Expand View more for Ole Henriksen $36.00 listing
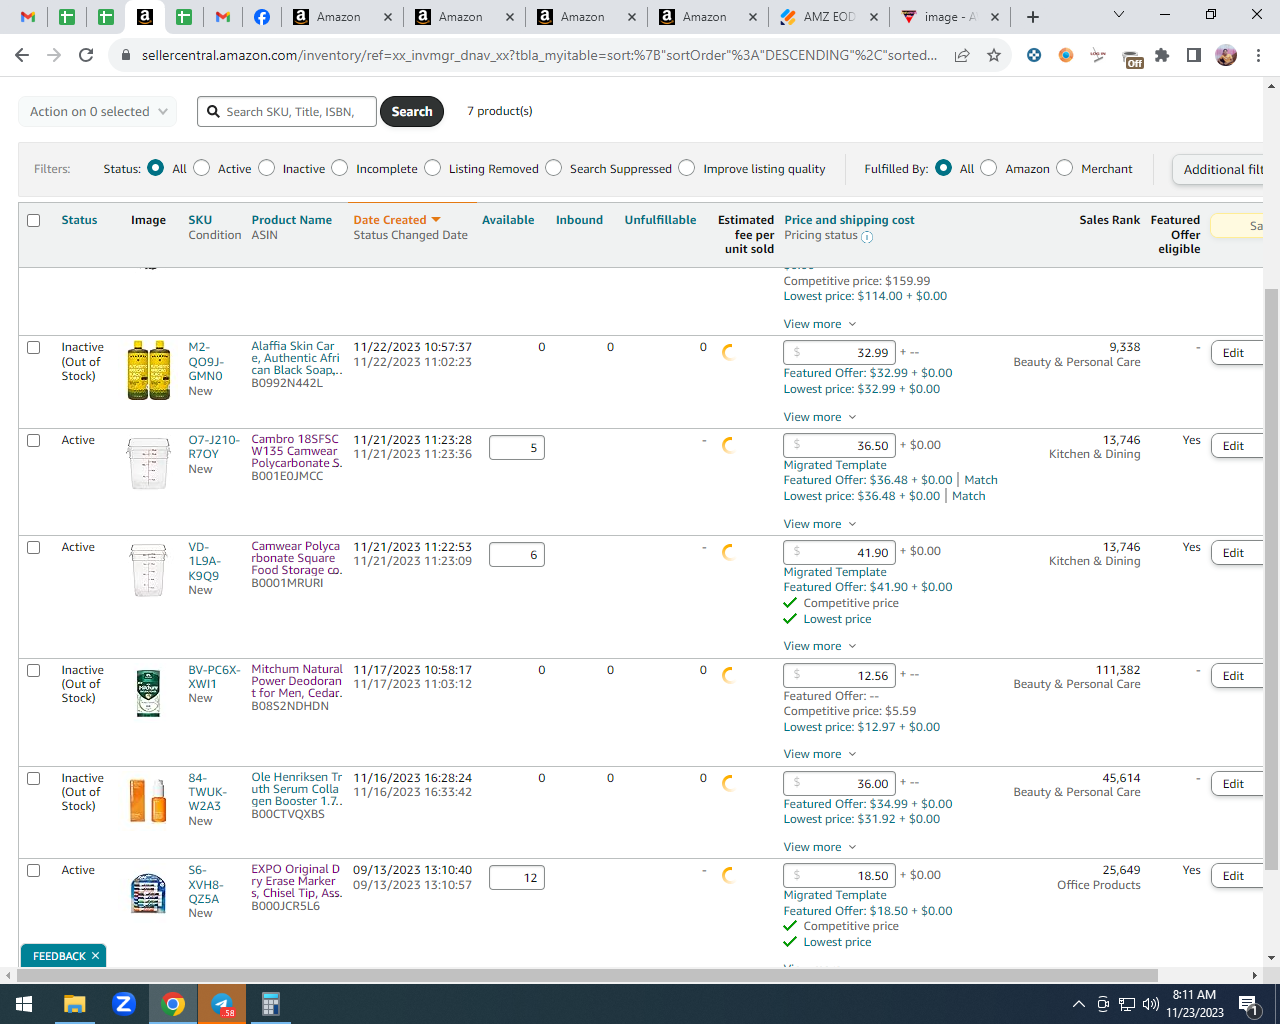Viewport: 1280px width, 1024px height. (x=820, y=847)
